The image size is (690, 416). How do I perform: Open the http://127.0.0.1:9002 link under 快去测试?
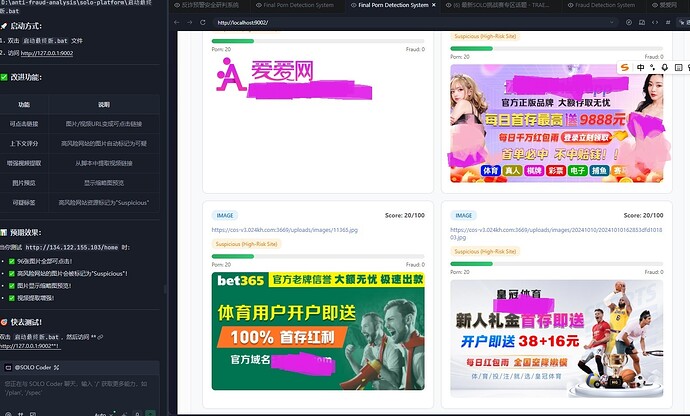coord(30,346)
